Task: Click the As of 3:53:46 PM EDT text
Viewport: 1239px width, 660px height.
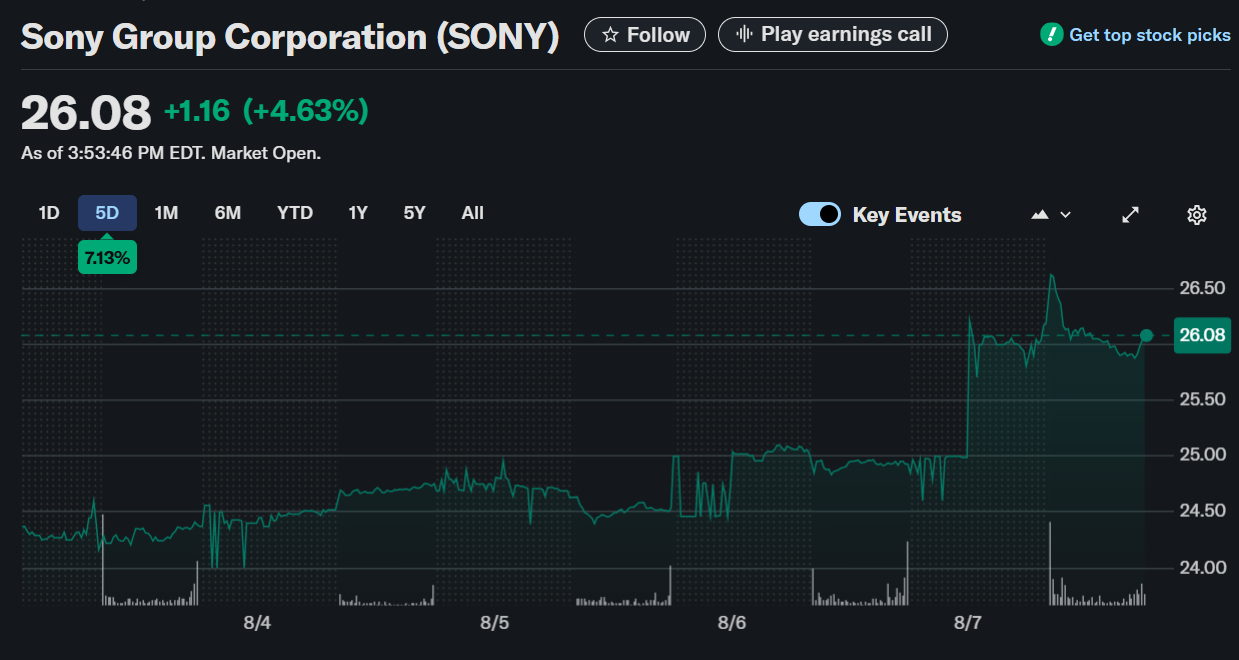Action: click(114, 154)
